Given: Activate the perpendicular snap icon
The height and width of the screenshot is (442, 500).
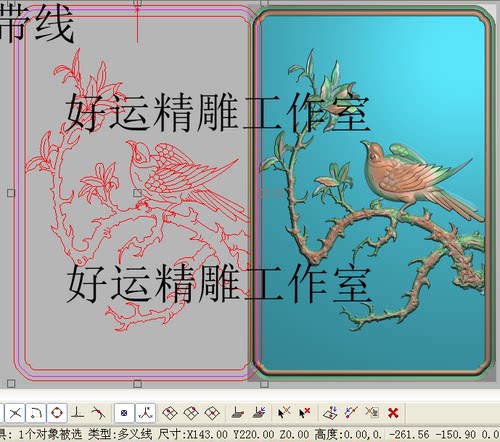Looking at the screenshot, I should (x=77, y=413).
